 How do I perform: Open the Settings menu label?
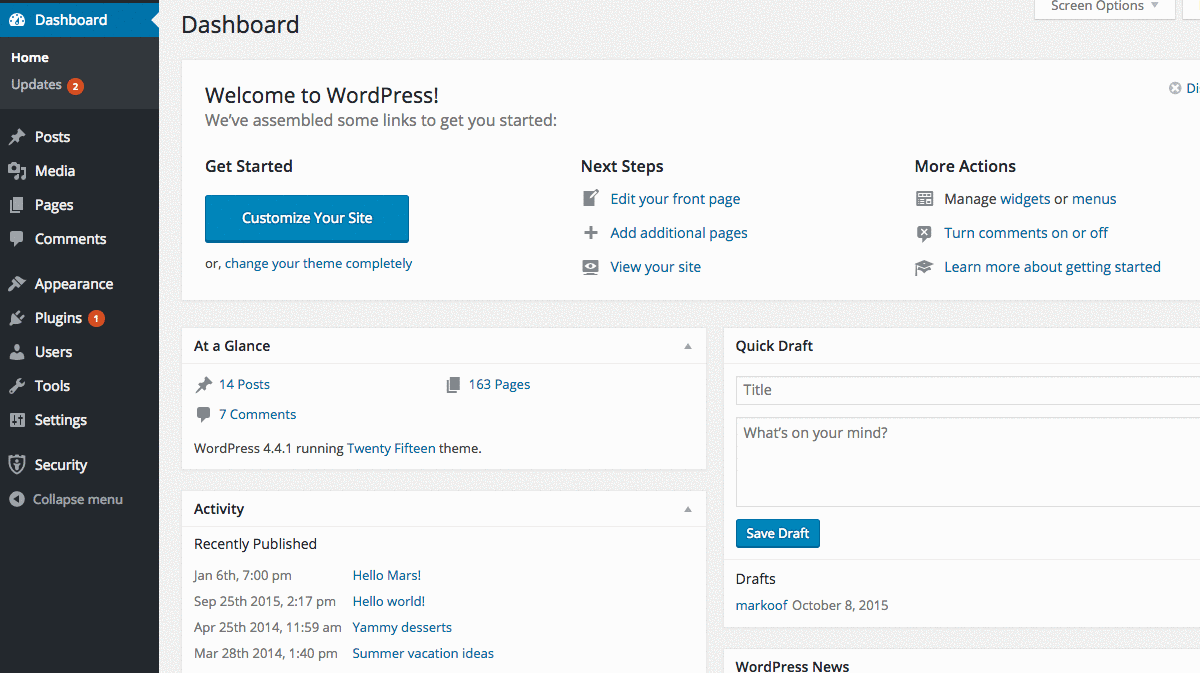[61, 420]
